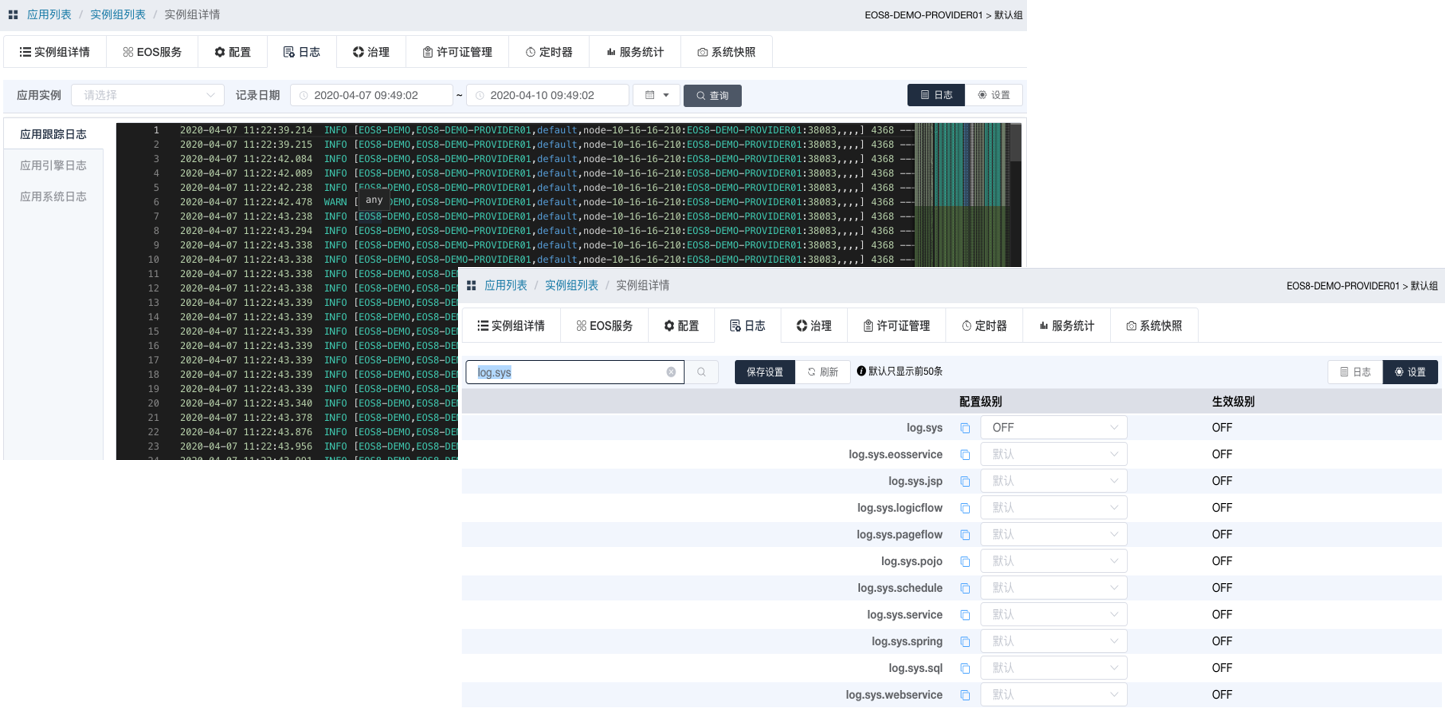Click the magnifier search icon beside log.sys field
This screenshot has width=1445, height=709.
point(702,372)
